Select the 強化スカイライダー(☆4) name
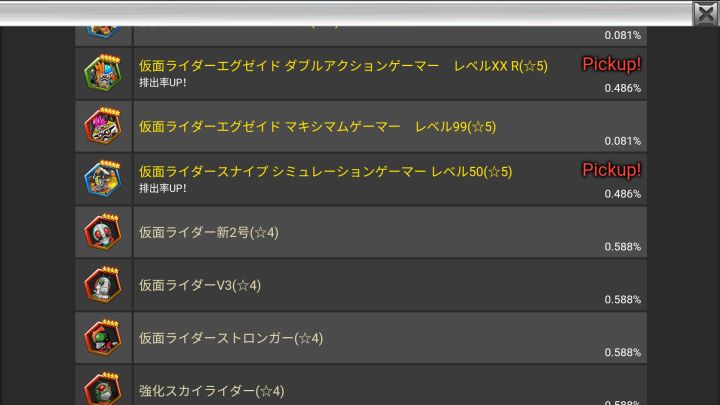Image resolution: width=720 pixels, height=405 pixels. point(212,391)
